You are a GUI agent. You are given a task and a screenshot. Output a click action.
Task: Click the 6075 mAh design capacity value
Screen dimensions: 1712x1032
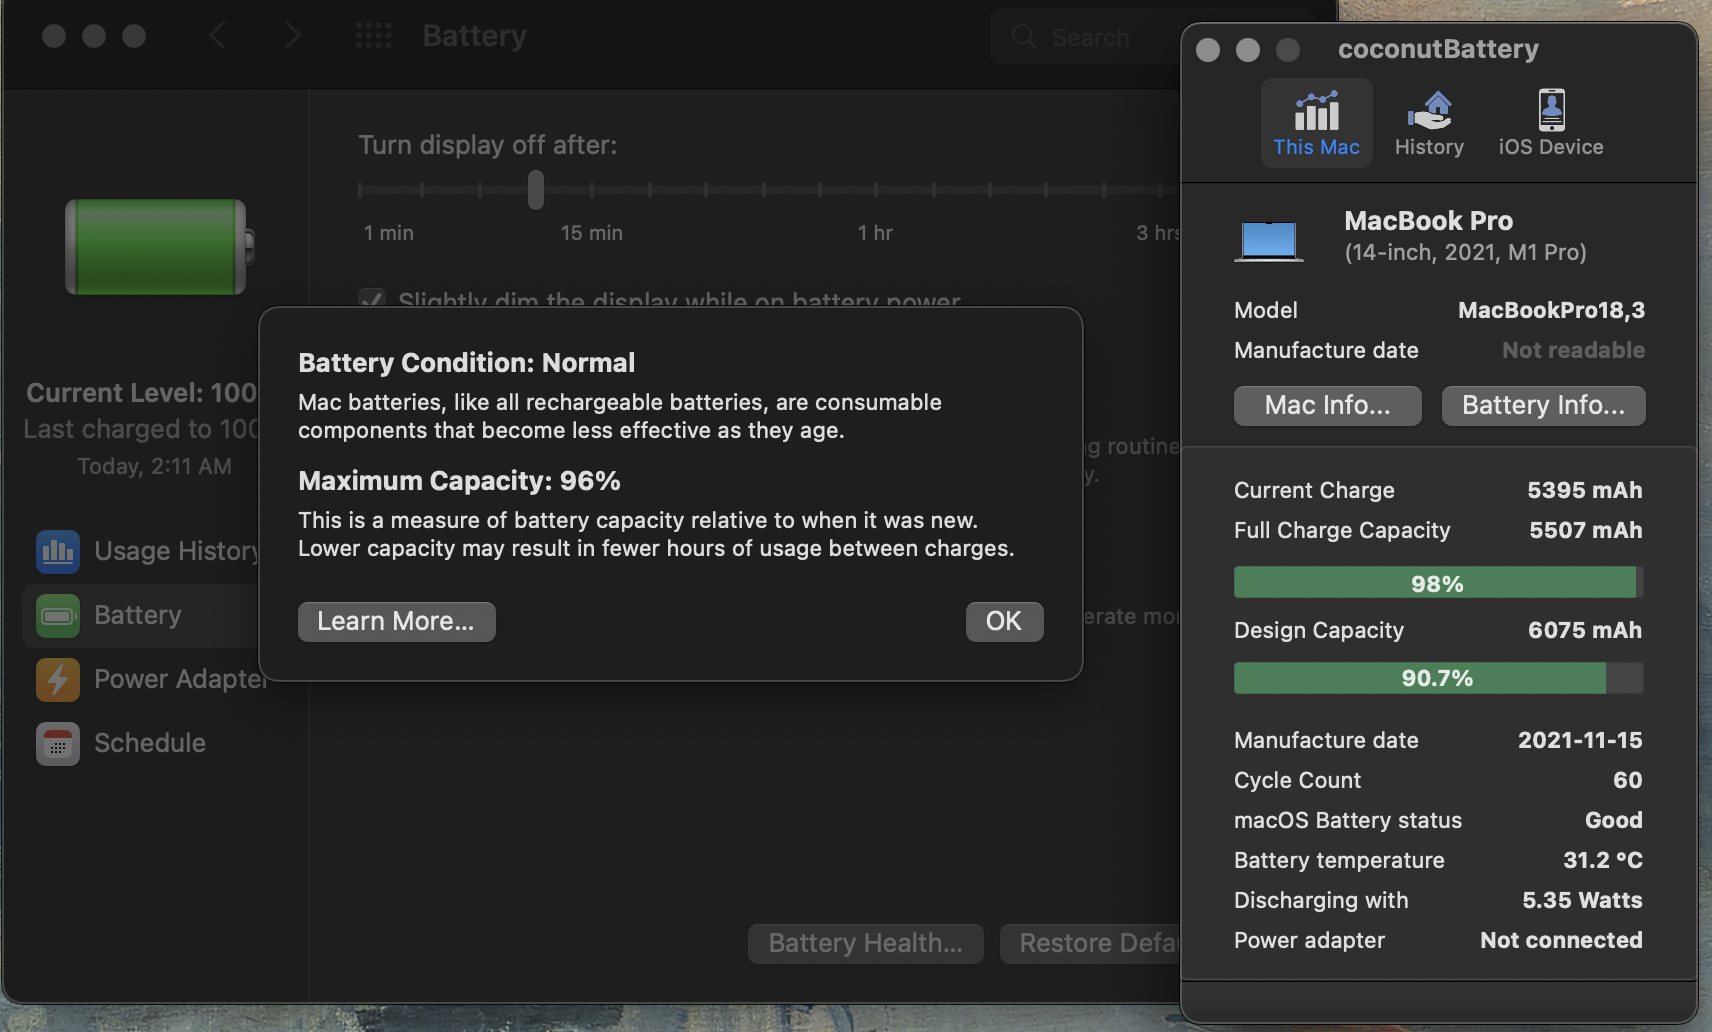[1584, 630]
